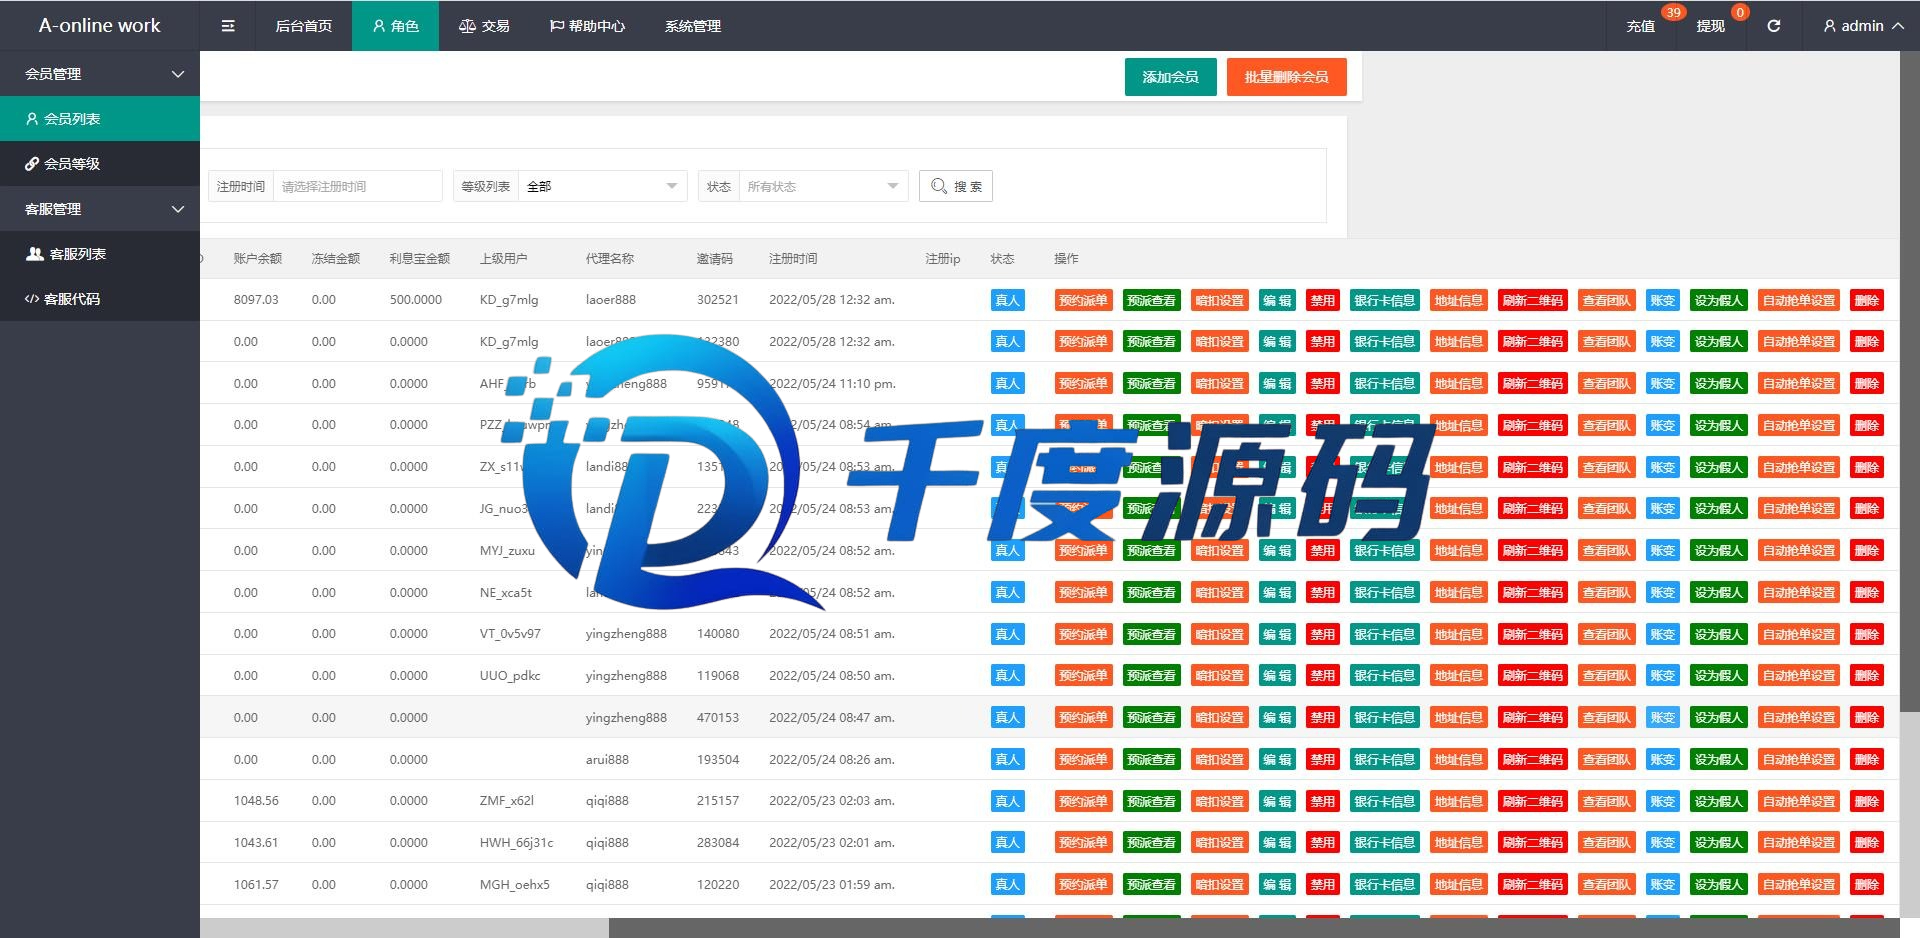Click 真人 status in MGH_oehx5 row

point(1007,885)
